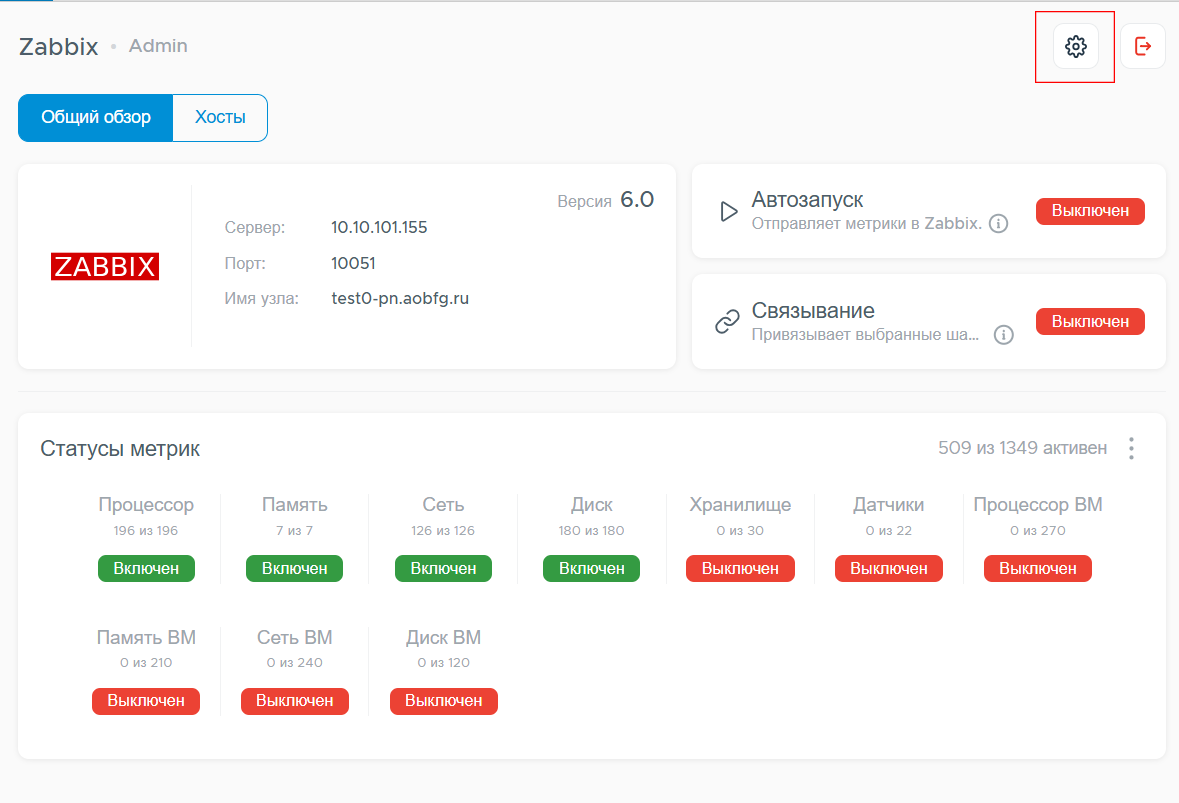The image size is (1179, 803).
Task: Click 0 из 30 under Хранилище
Action: coord(740,531)
